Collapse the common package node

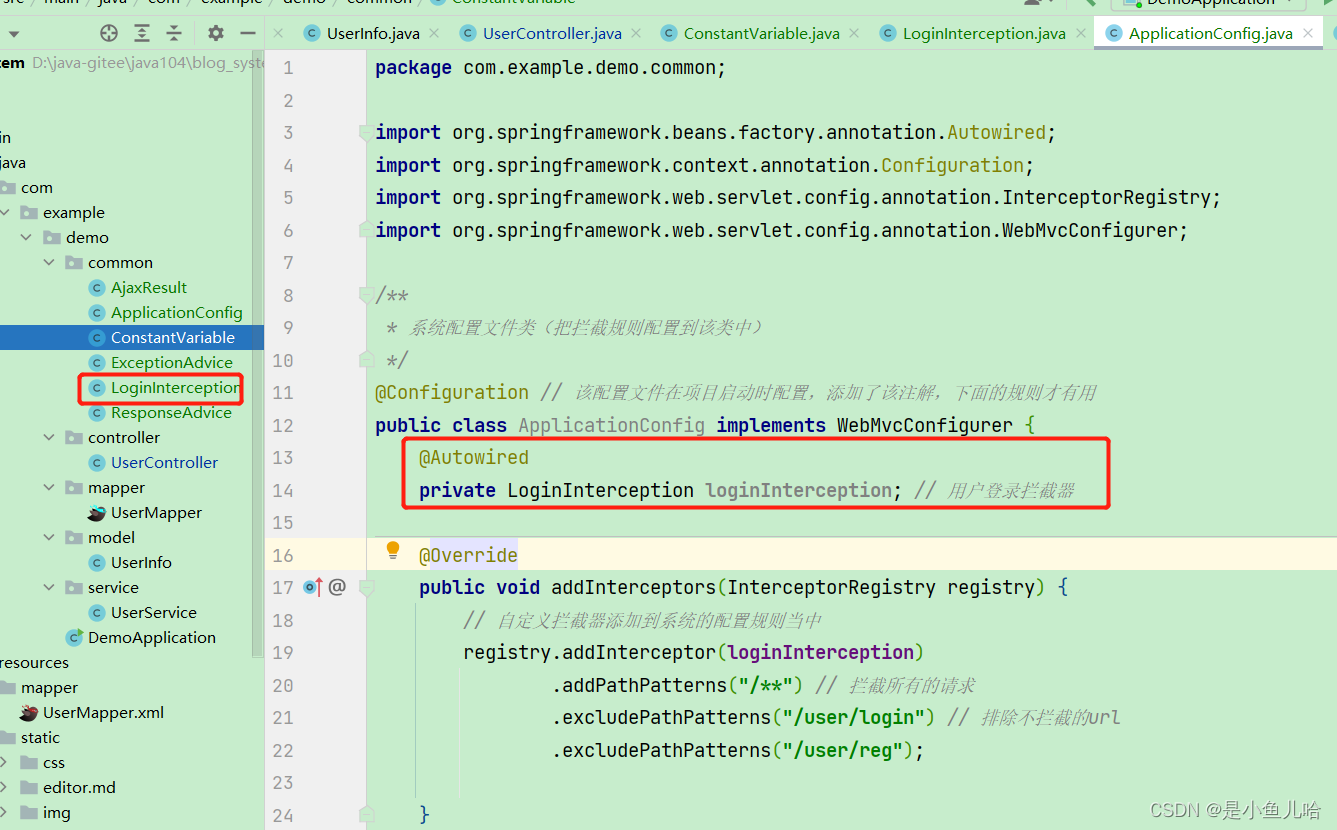pos(50,262)
